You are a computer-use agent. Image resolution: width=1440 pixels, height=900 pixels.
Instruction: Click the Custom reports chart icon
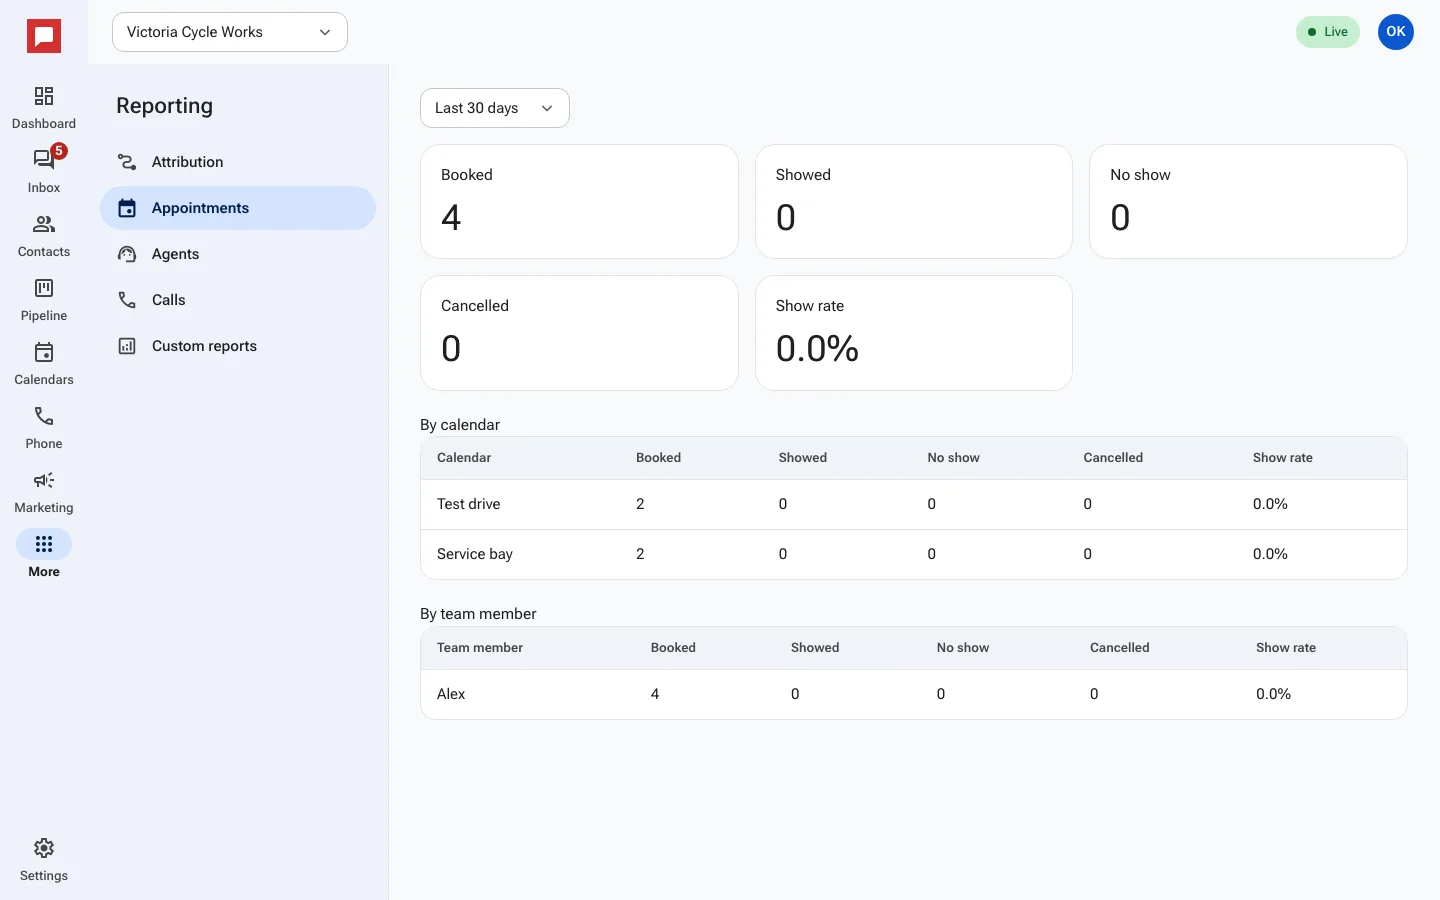127,346
